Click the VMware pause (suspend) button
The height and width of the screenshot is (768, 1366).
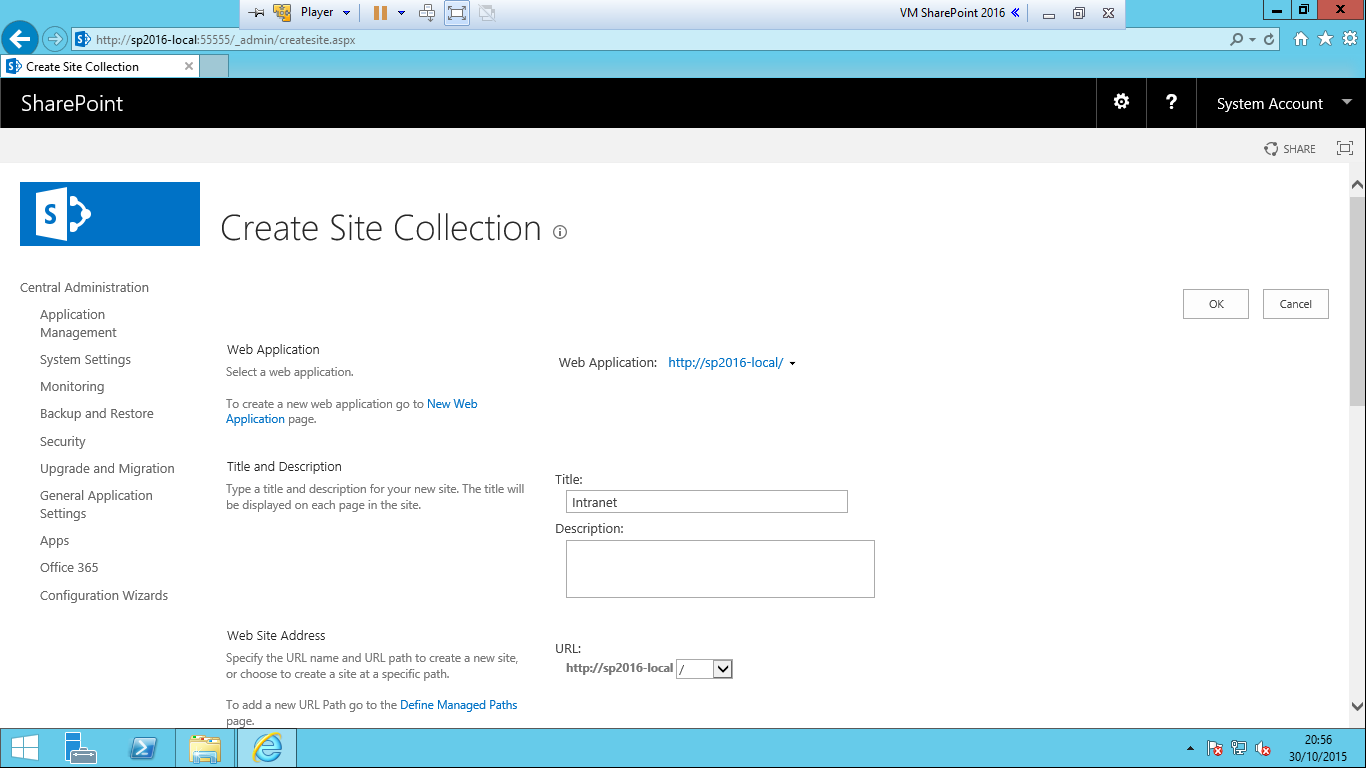point(380,13)
